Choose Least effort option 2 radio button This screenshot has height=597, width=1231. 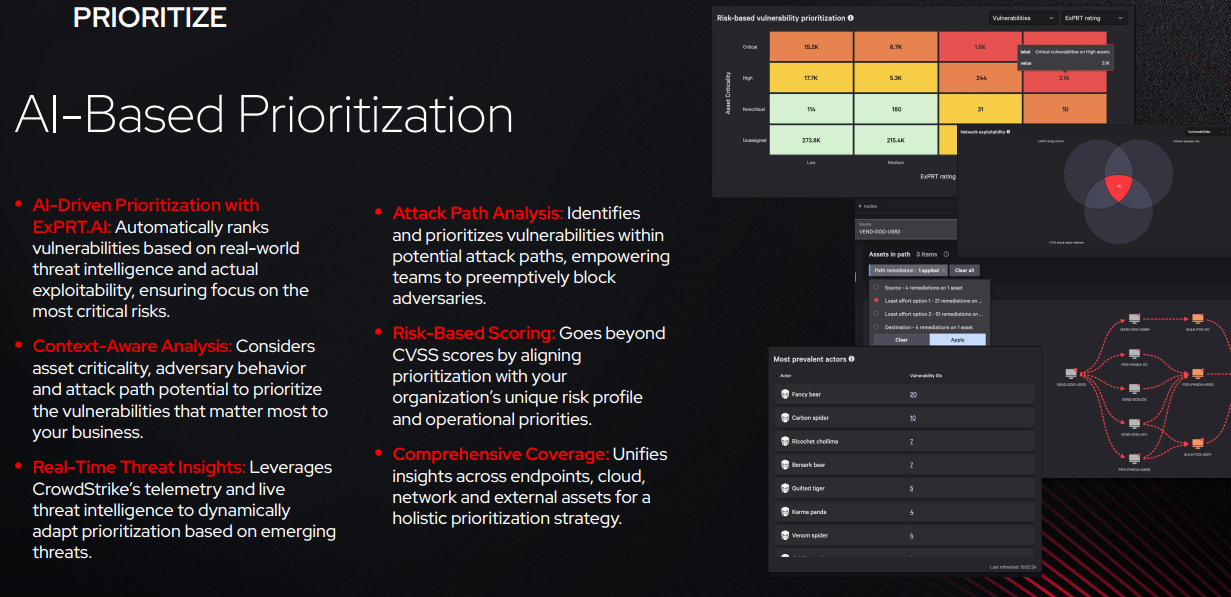coord(877,313)
